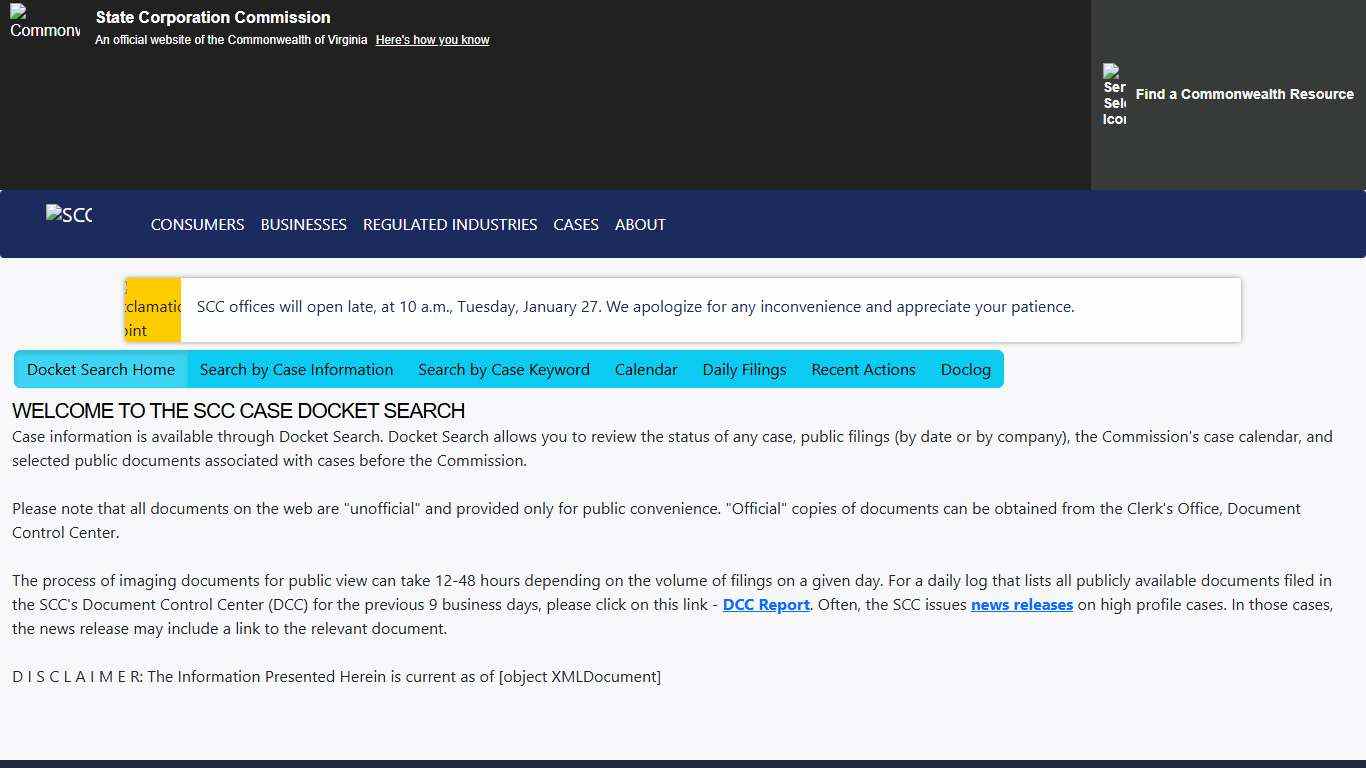Open the BUSINESSES menu
This screenshot has height=768, width=1366.
(303, 224)
